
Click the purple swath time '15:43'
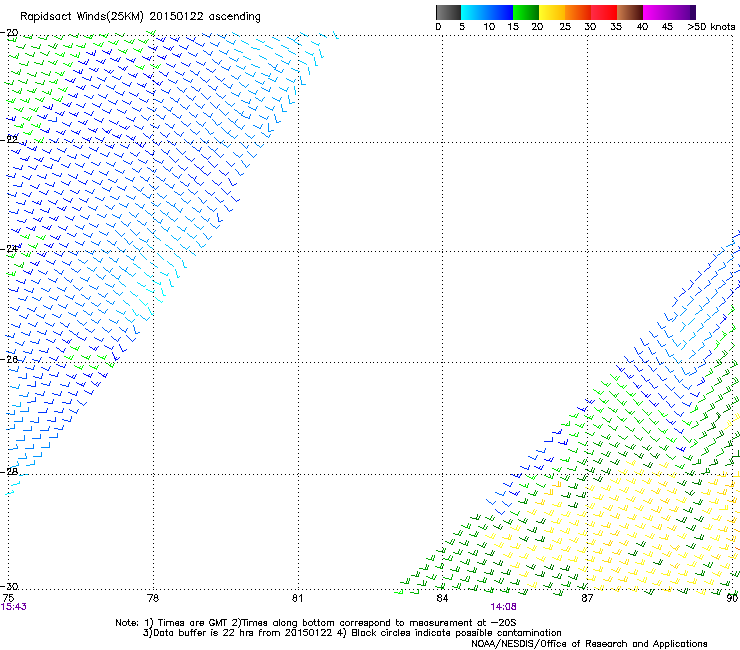(x=14, y=607)
